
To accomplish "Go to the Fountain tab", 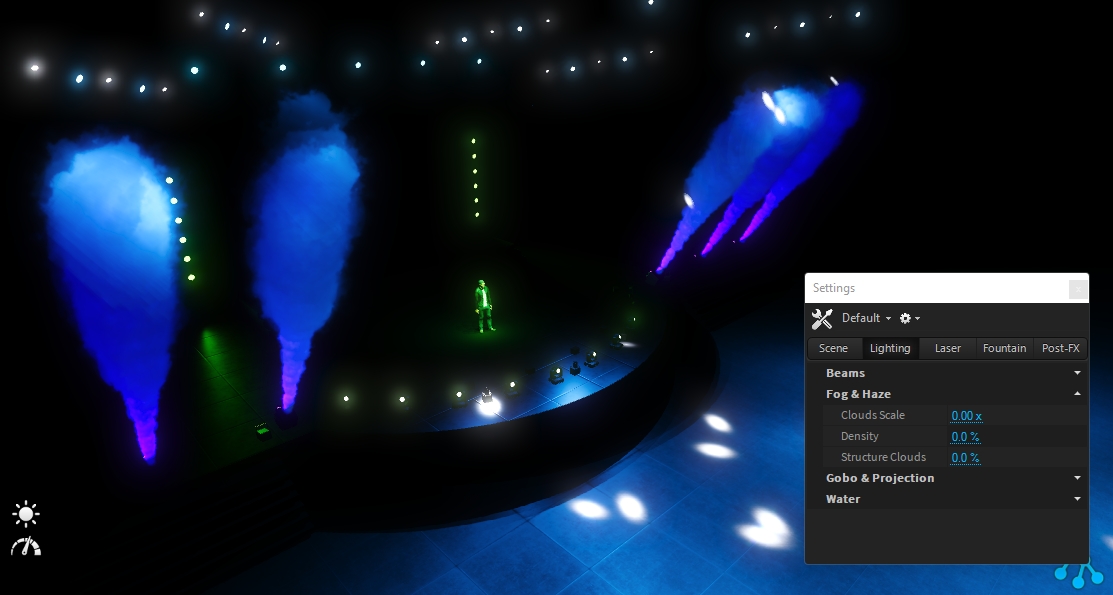I will [x=1004, y=348].
